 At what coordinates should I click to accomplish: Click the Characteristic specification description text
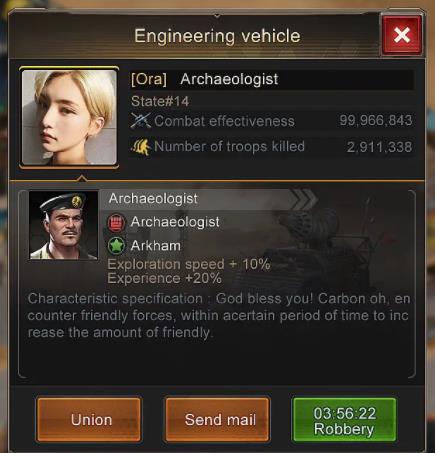point(219,315)
